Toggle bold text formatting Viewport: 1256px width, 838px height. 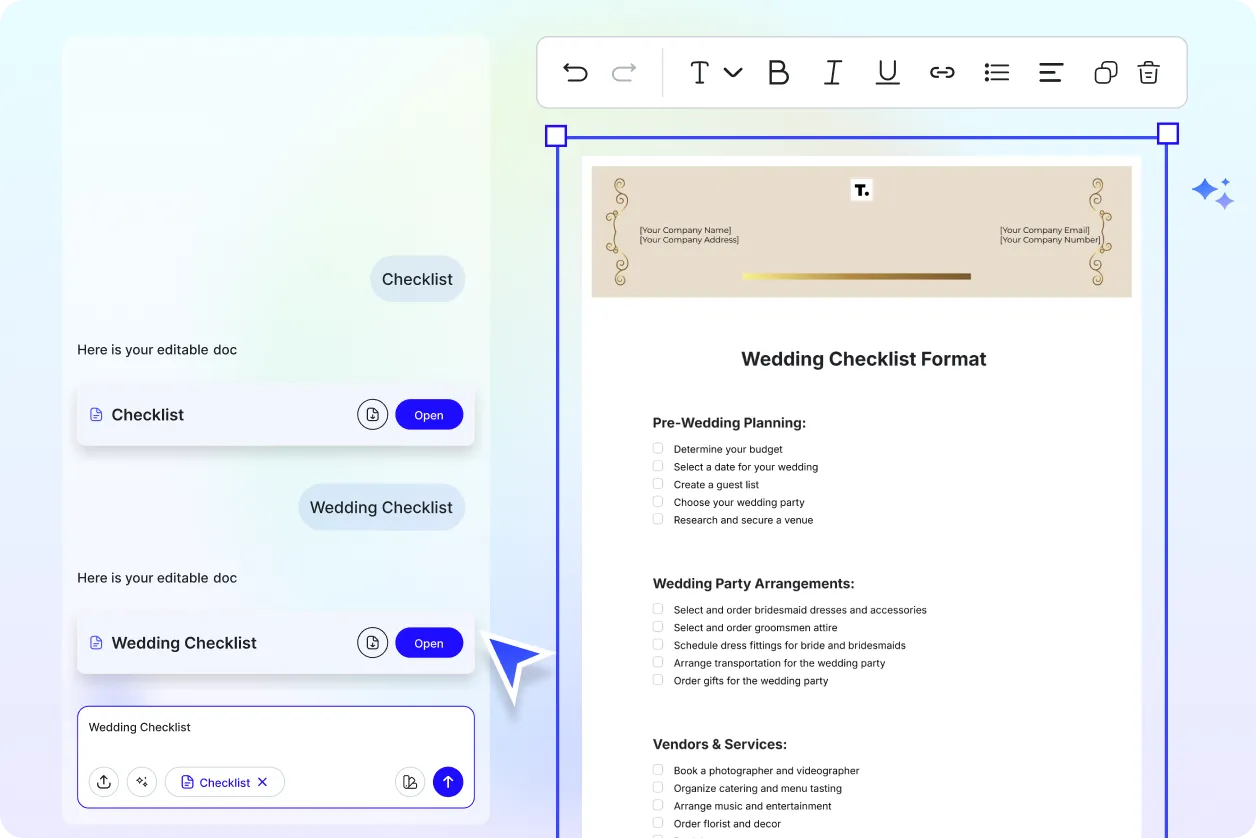(778, 72)
